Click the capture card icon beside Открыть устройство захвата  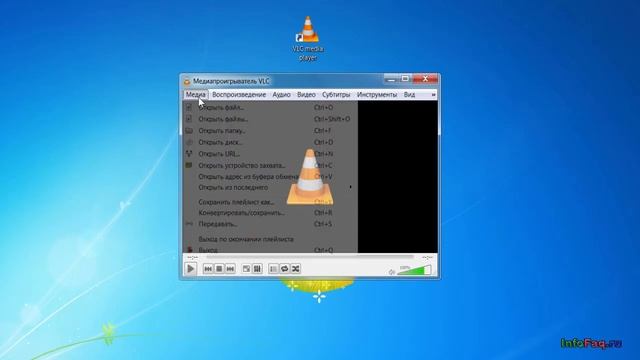(189, 165)
